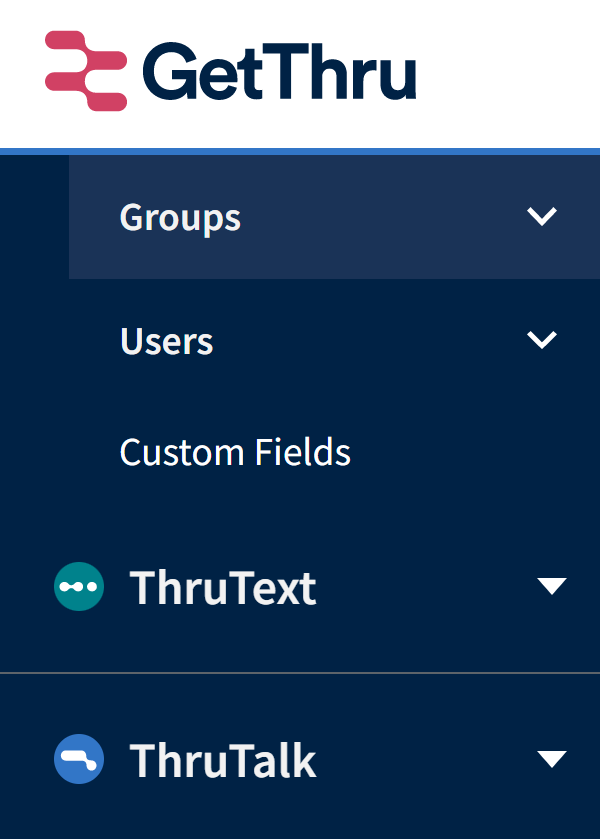This screenshot has height=839, width=600.
Task: Collapse the ThruTalk section triangle
Action: 552,759
